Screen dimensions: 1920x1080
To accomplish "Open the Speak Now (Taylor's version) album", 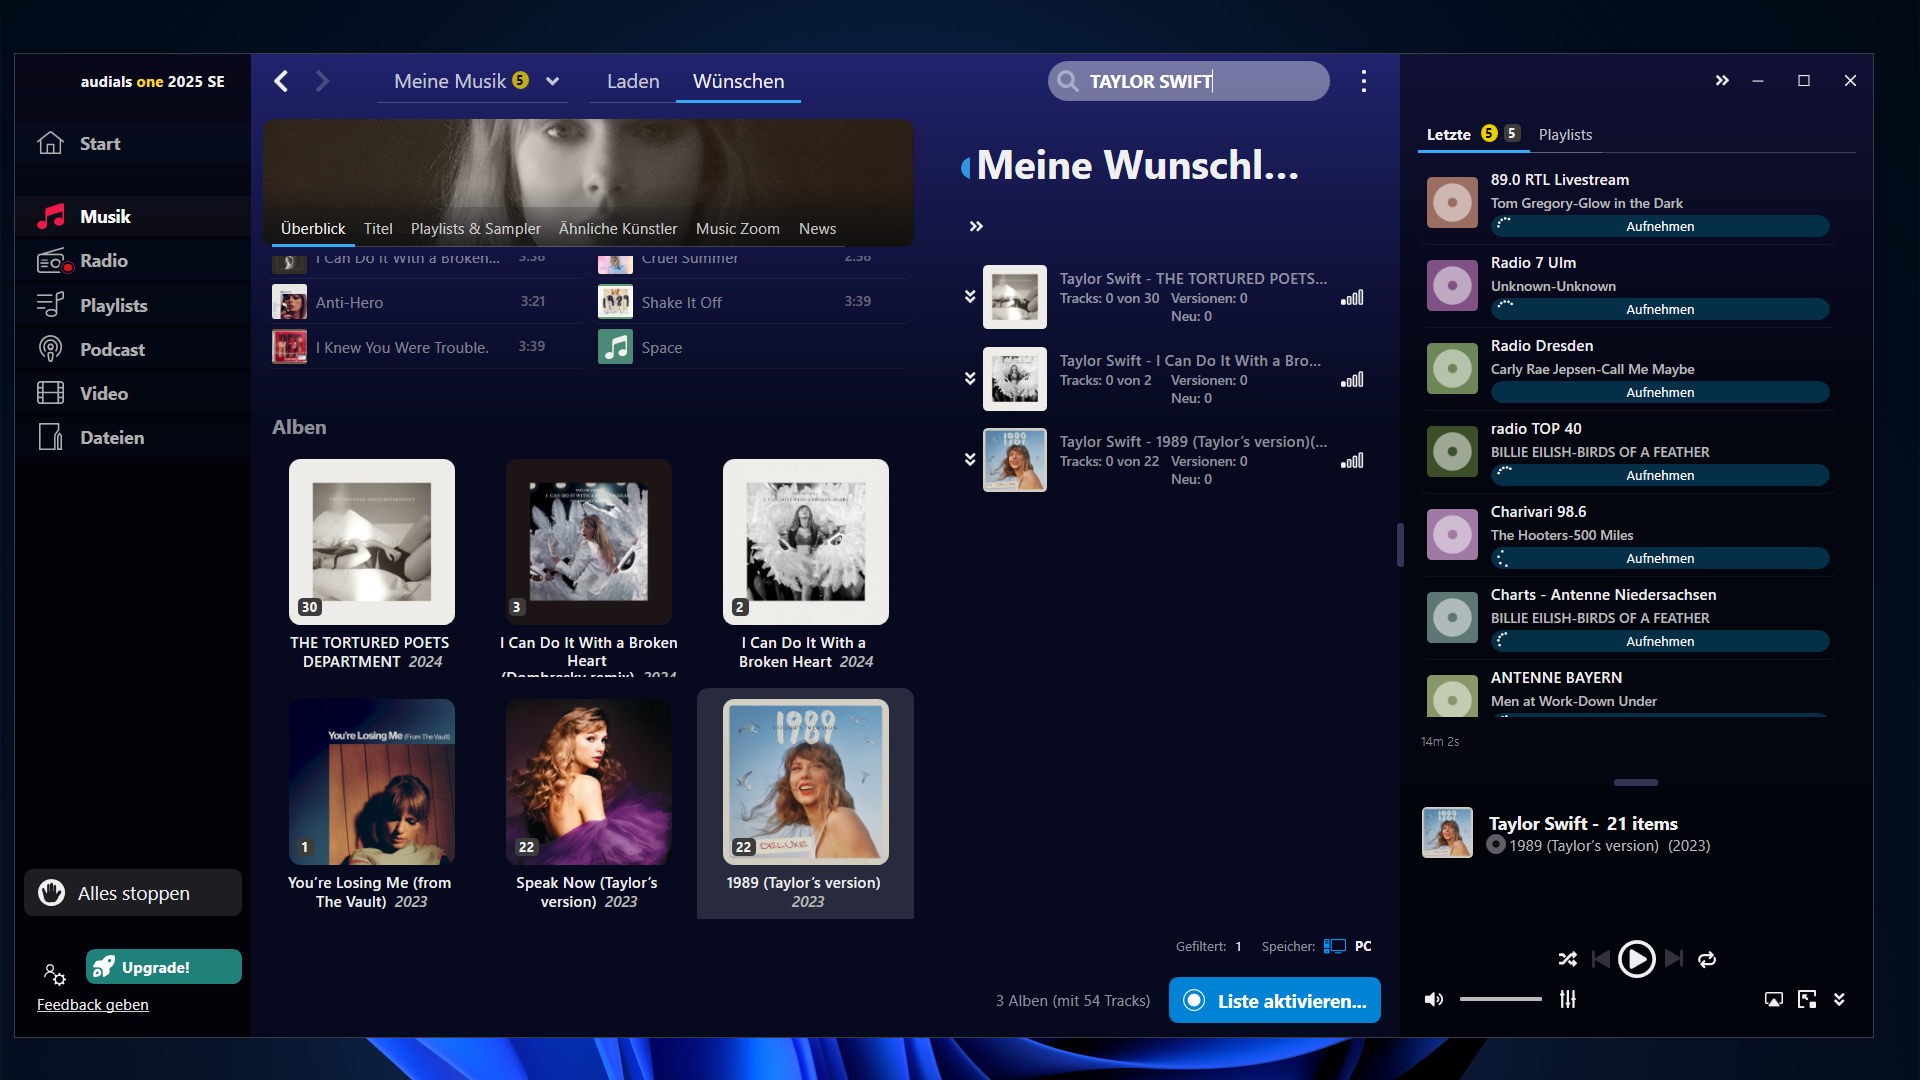I will click(x=589, y=782).
